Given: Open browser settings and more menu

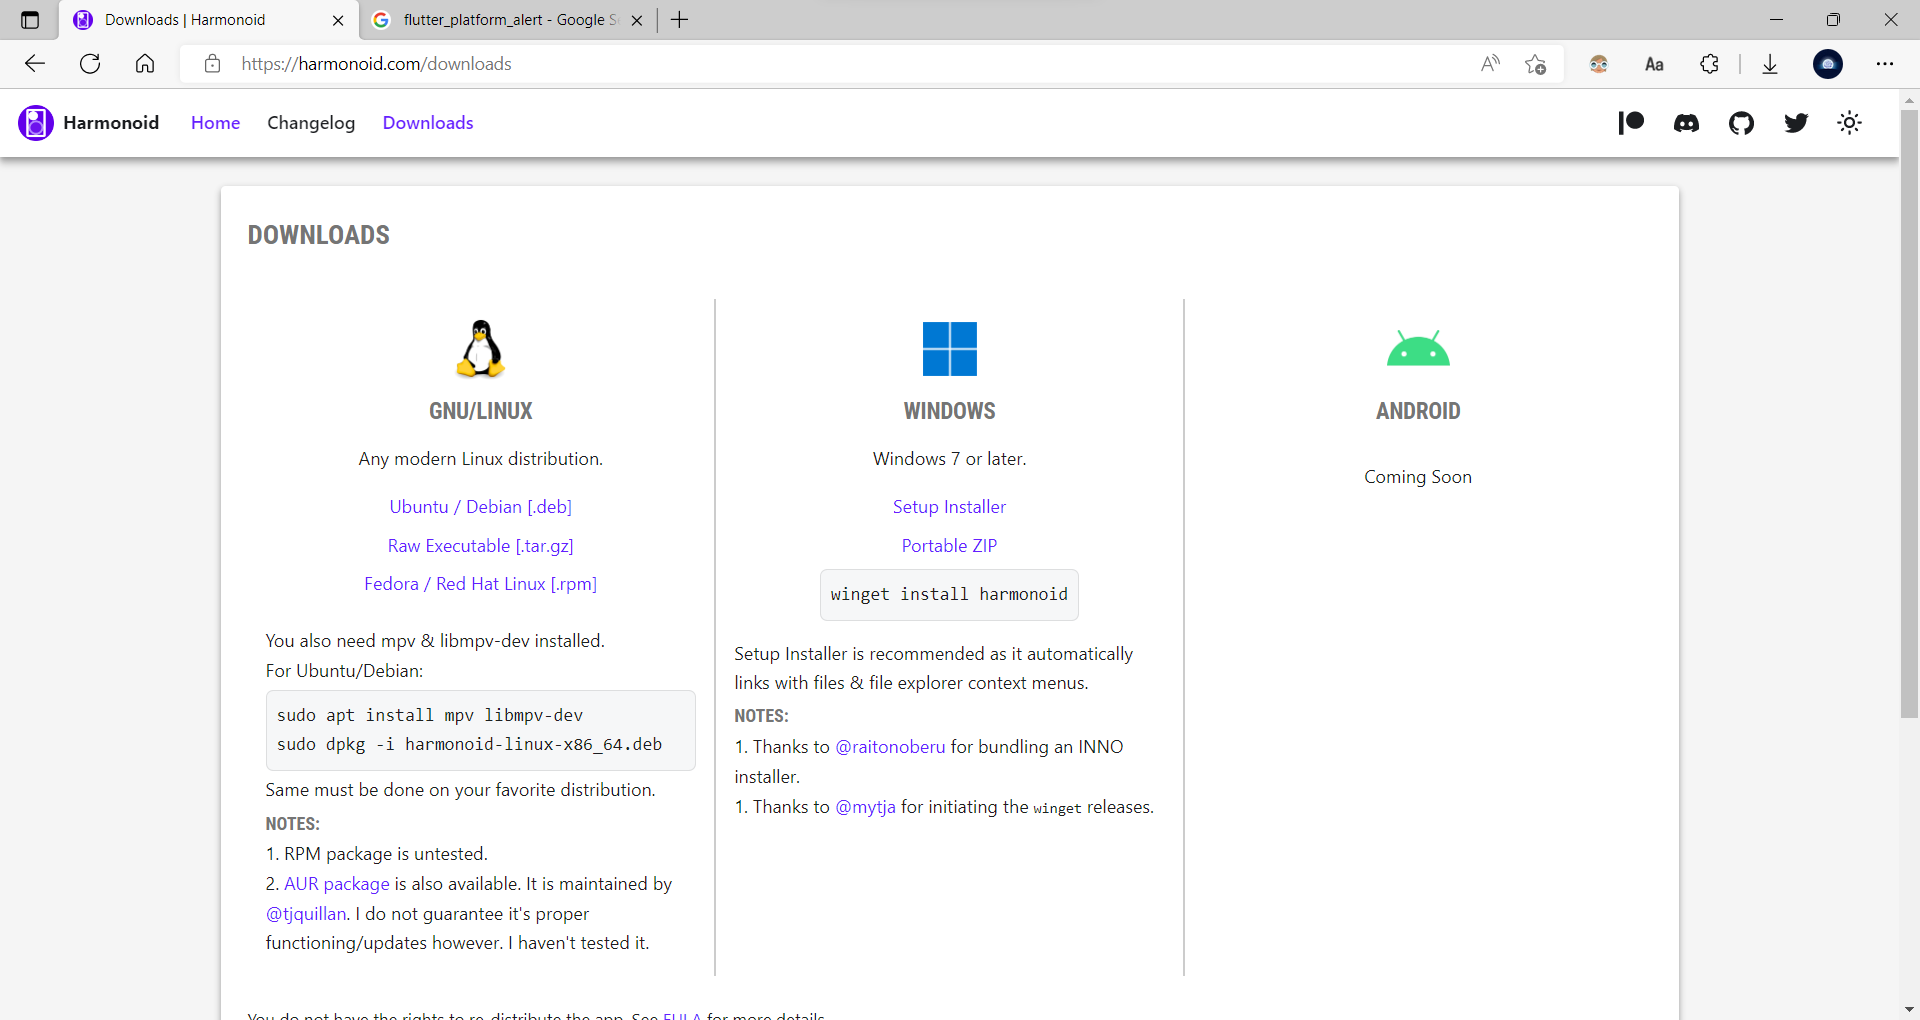Looking at the screenshot, I should point(1885,64).
